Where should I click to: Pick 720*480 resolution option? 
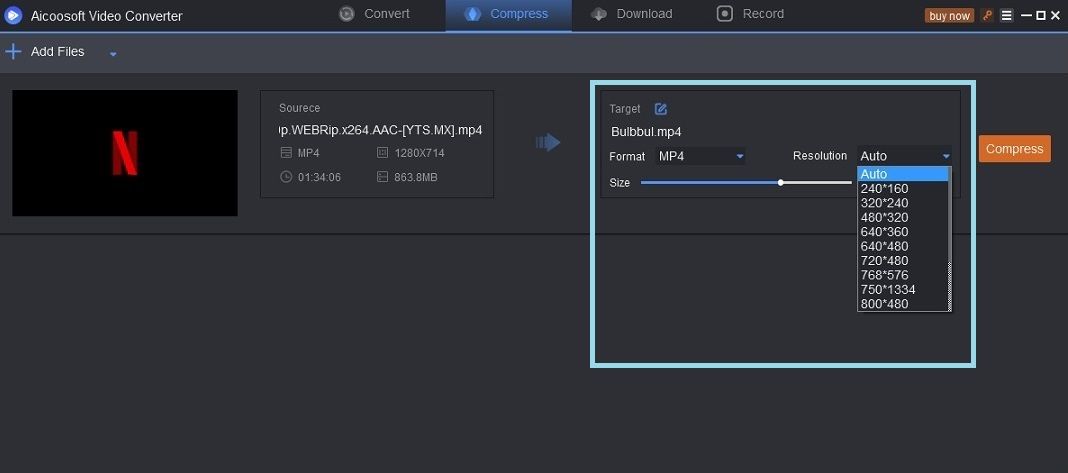(x=884, y=261)
